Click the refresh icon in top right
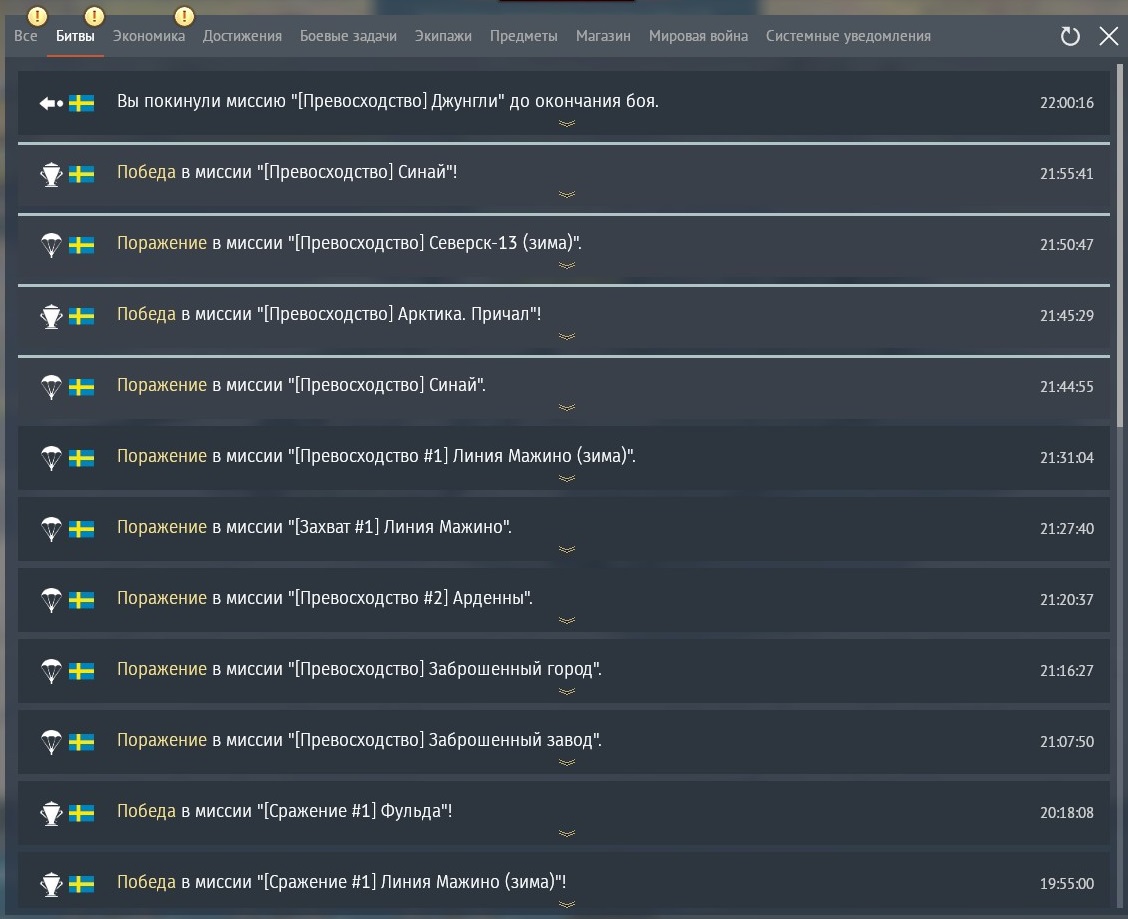This screenshot has height=919, width=1128. tap(1070, 37)
